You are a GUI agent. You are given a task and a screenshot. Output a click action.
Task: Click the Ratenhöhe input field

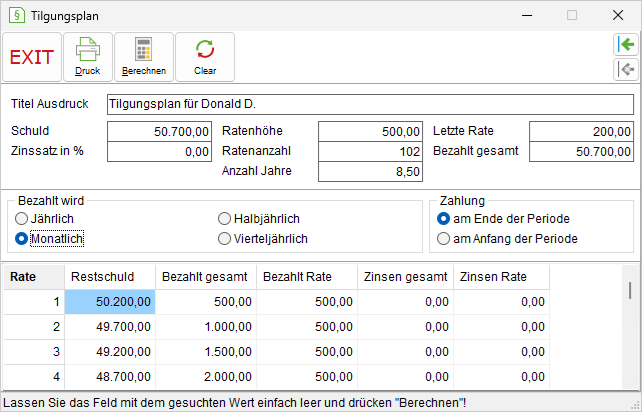(370, 131)
